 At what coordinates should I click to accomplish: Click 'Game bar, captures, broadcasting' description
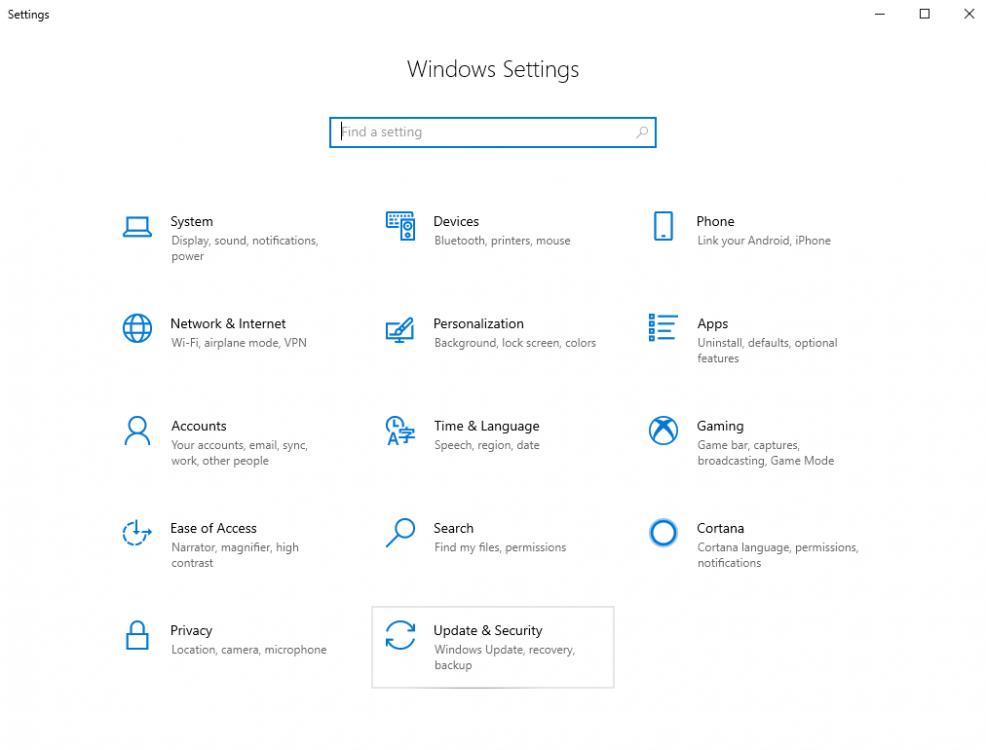coord(765,453)
